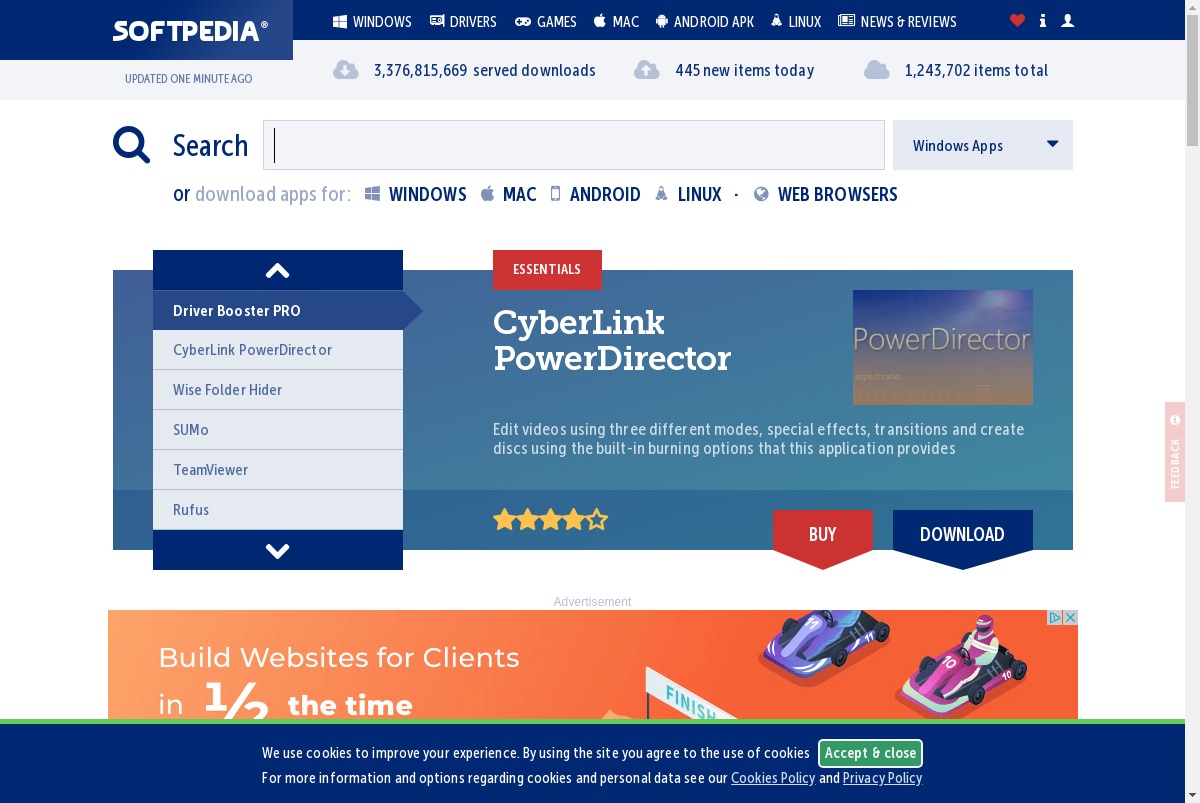Select TeamViewer in featured list
The image size is (1200, 803).
click(x=278, y=470)
